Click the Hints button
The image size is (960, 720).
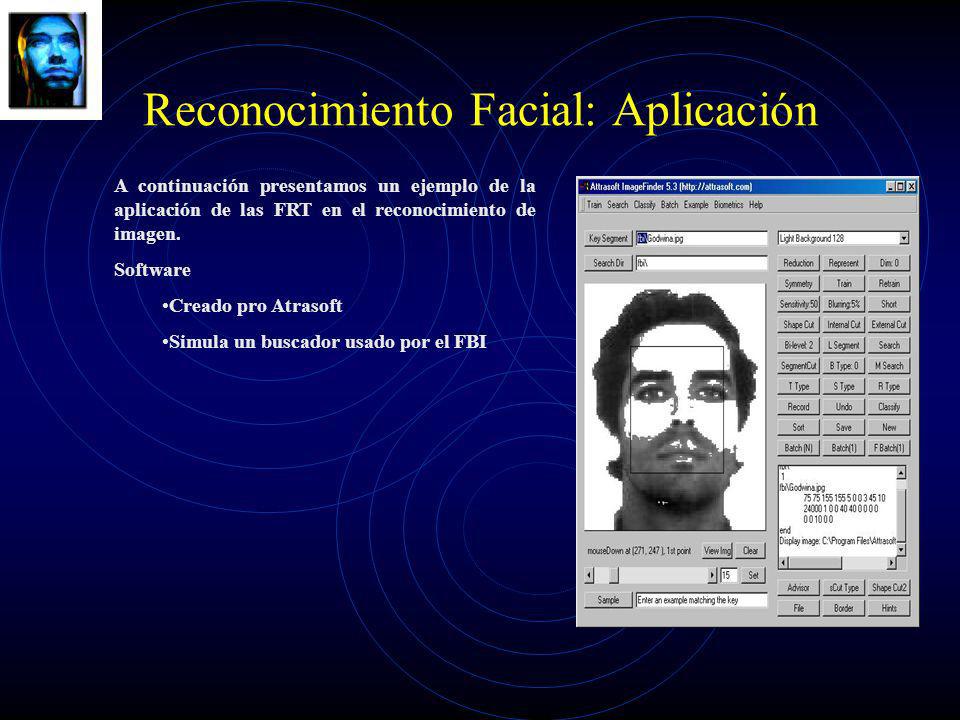click(x=889, y=609)
